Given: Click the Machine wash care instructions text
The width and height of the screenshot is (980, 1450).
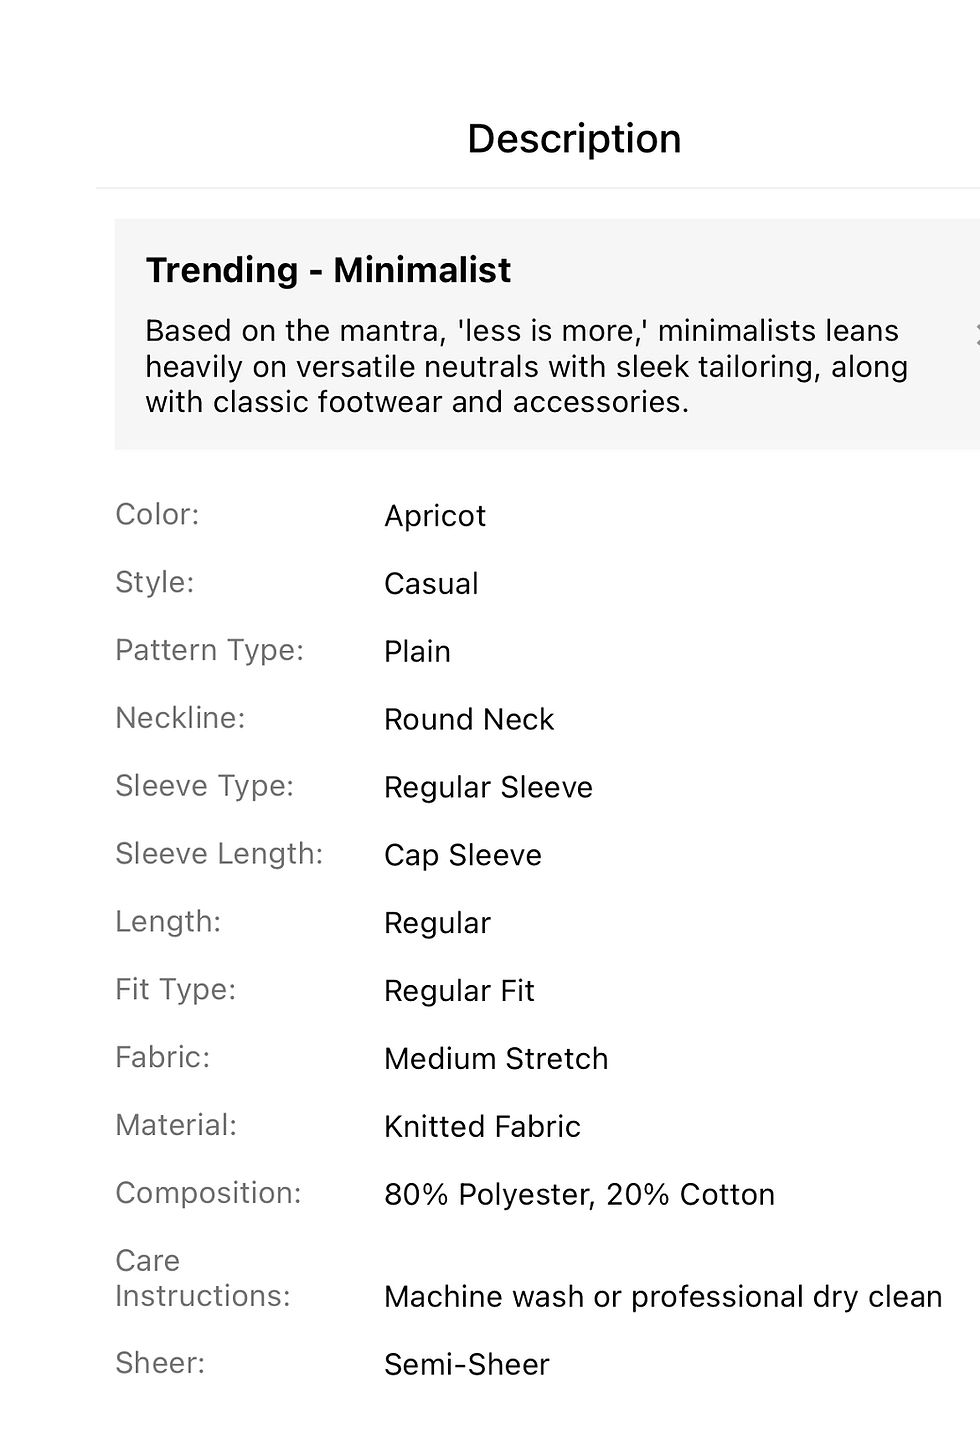Looking at the screenshot, I should click(663, 1297).
